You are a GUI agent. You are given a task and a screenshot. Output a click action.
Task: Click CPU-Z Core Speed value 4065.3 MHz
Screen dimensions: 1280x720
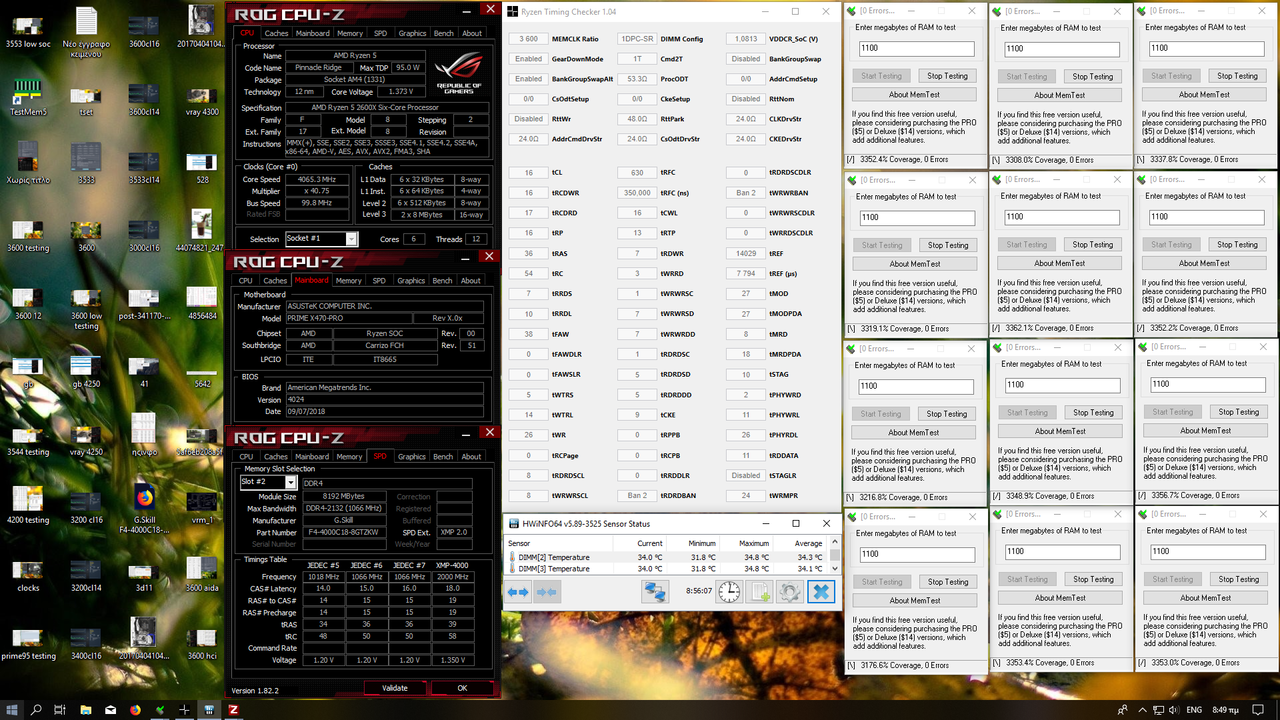316,180
